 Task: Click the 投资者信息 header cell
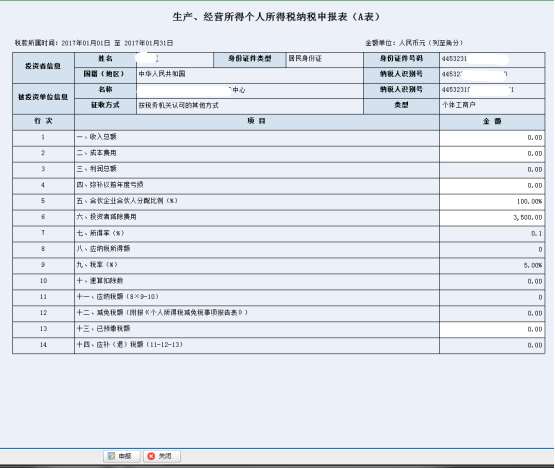[x=43, y=67]
